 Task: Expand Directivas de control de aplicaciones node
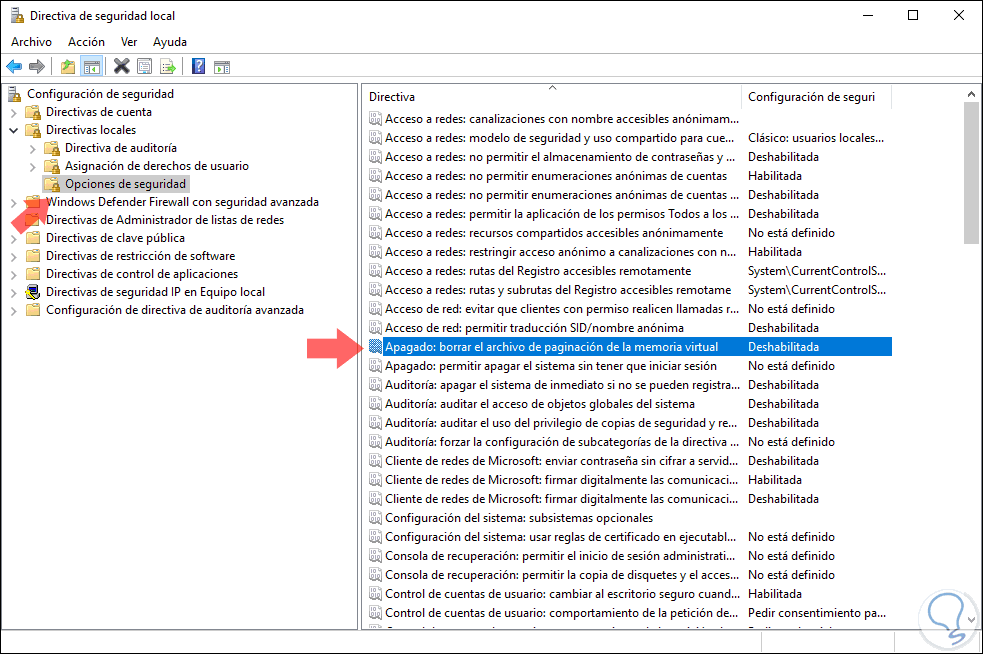(14, 275)
